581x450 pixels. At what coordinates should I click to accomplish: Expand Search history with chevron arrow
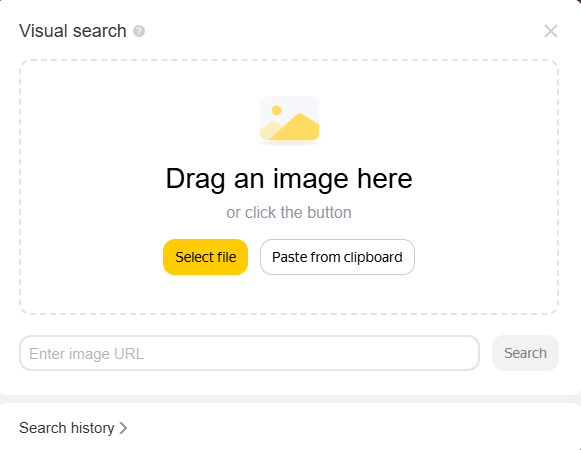point(123,428)
